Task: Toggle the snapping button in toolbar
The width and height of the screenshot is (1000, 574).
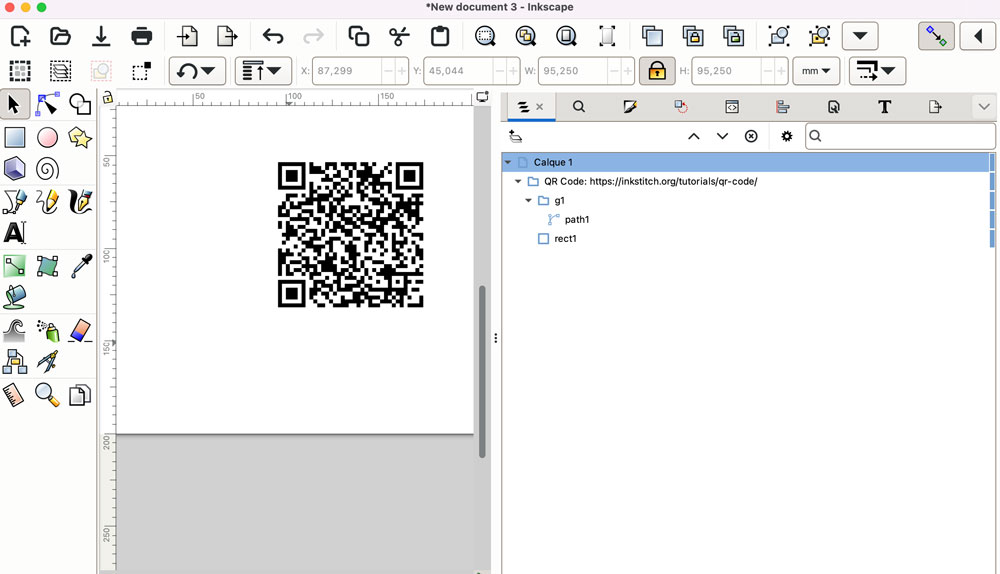Action: [936, 37]
